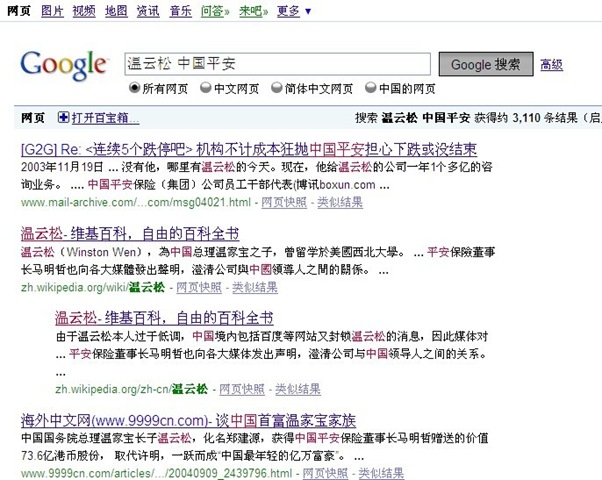Switch to 音乐 search tab
The height and width of the screenshot is (480, 602).
click(x=180, y=11)
